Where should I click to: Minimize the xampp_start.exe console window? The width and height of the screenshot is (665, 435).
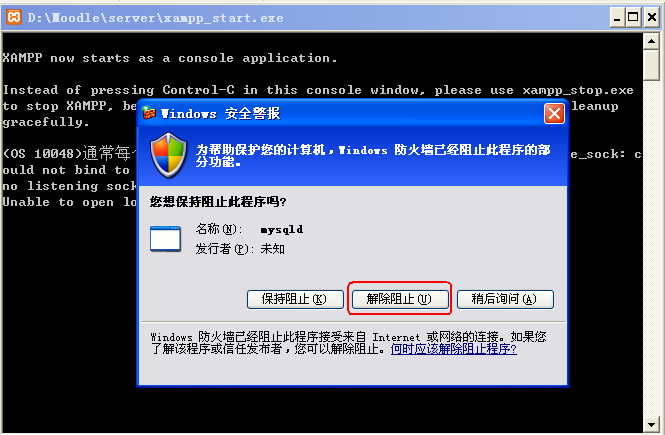pos(617,18)
